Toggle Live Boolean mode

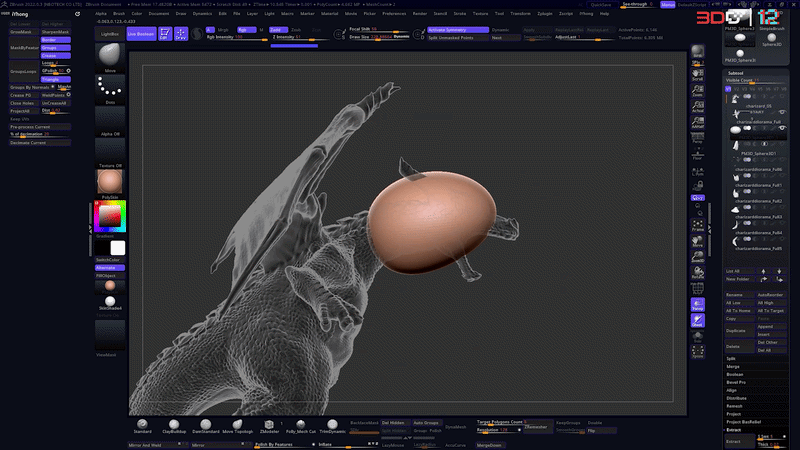(141, 34)
